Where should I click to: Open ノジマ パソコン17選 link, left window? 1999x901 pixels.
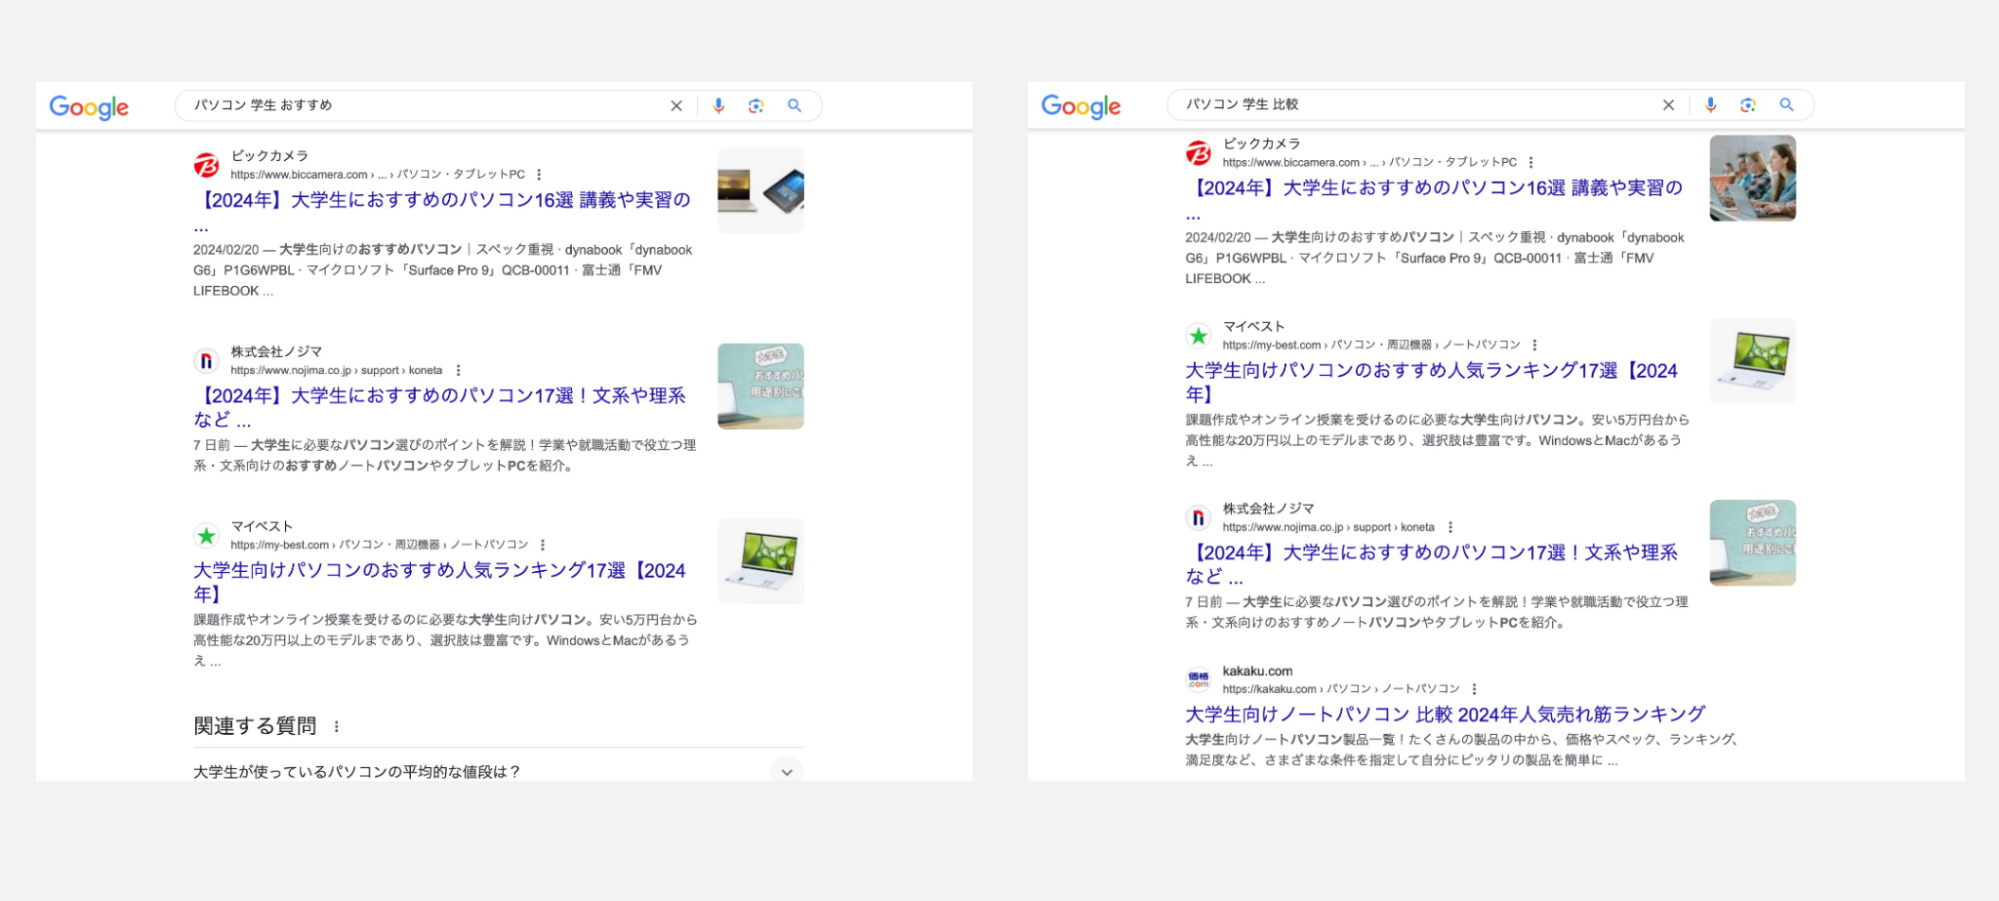(440, 408)
